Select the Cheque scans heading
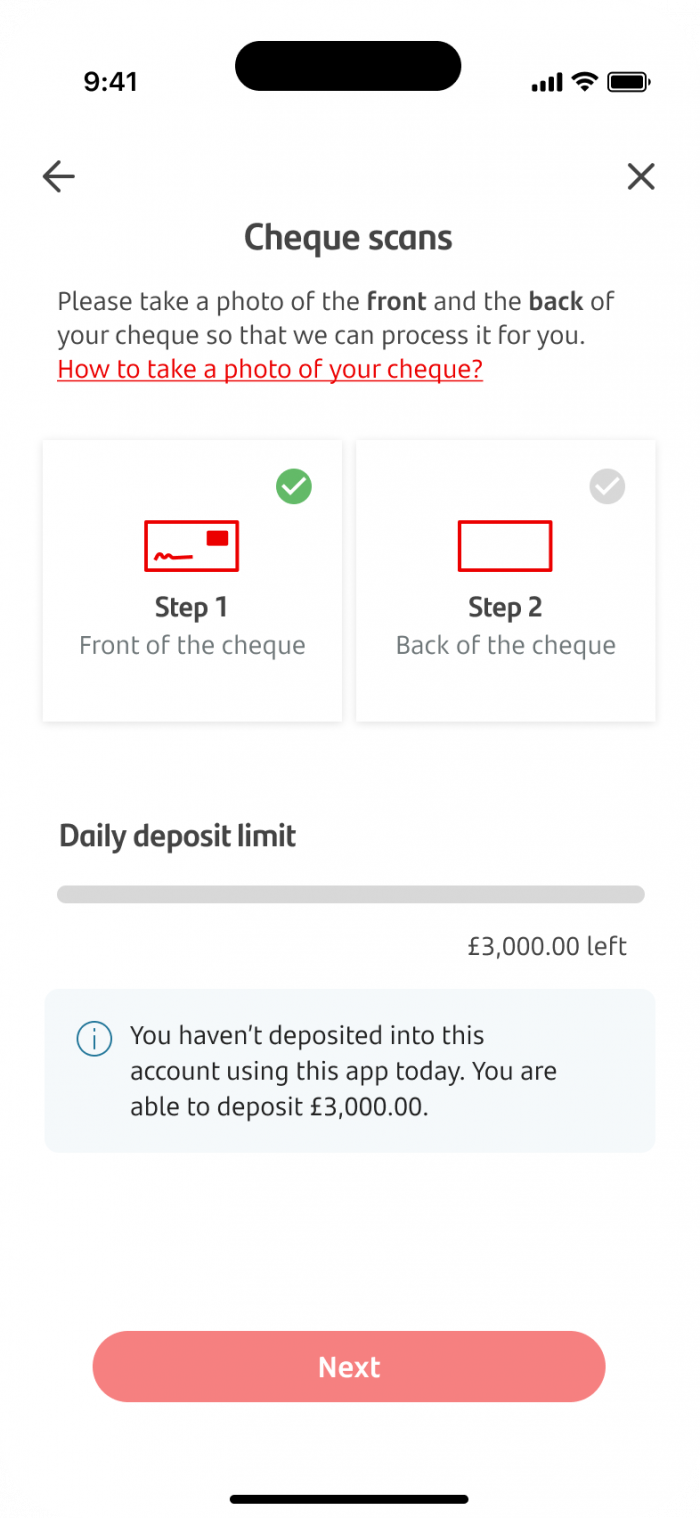This screenshot has width=700, height=1518. pos(348,237)
